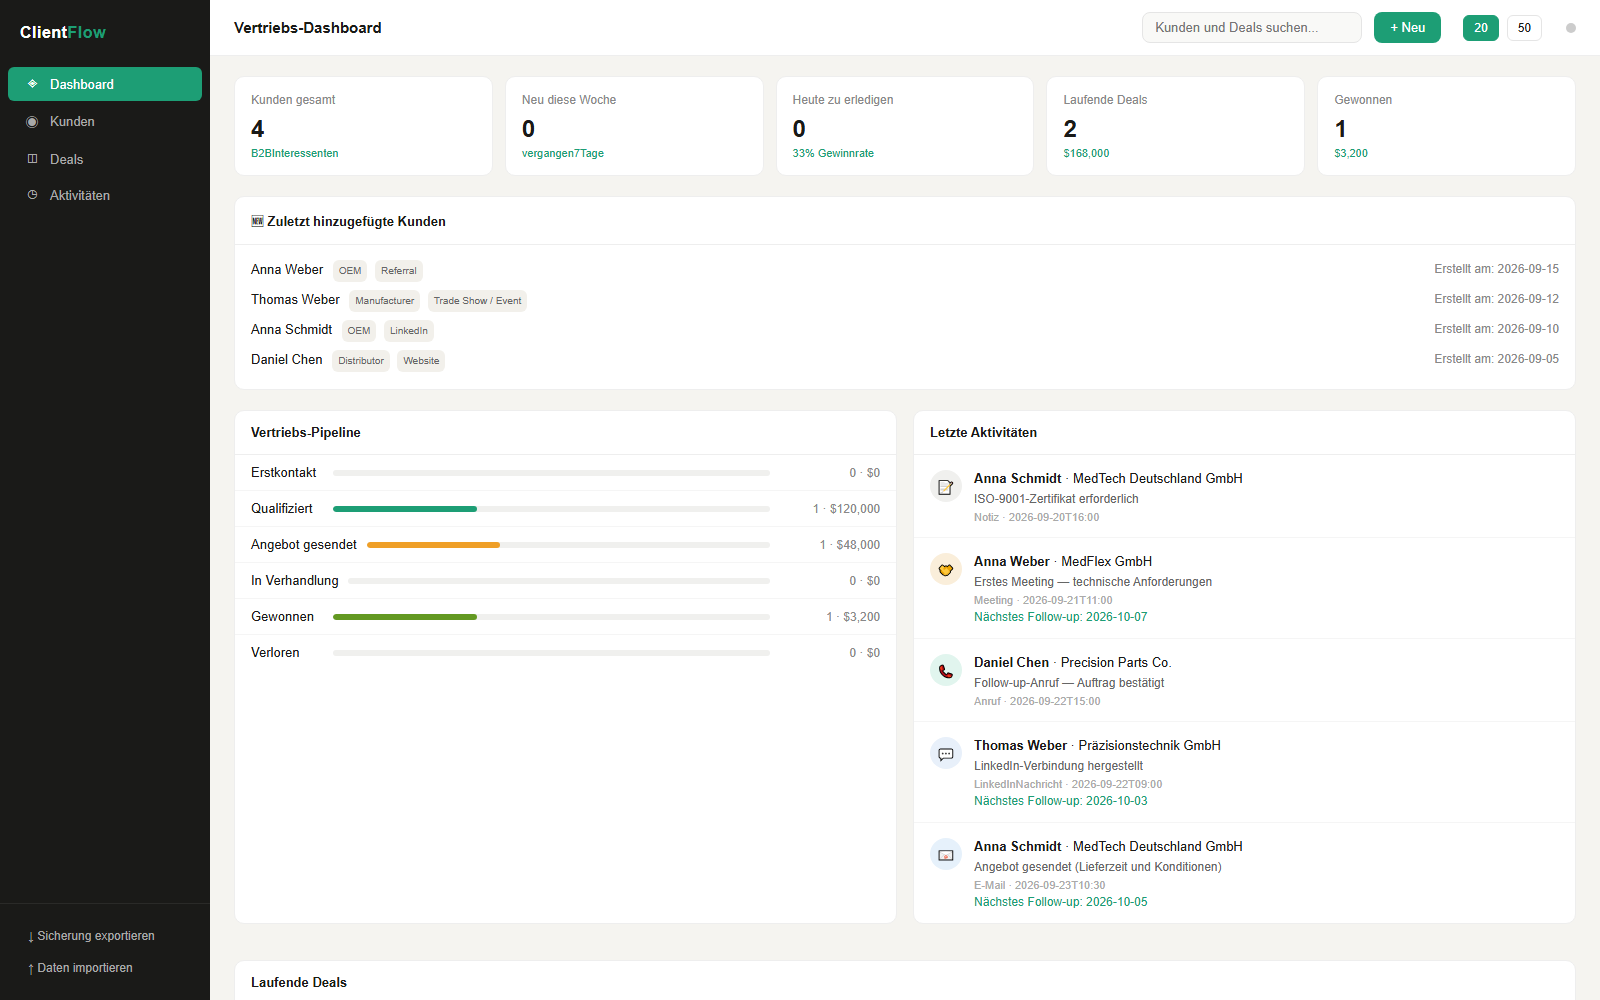Click the Trade Show / Event tag

477,301
